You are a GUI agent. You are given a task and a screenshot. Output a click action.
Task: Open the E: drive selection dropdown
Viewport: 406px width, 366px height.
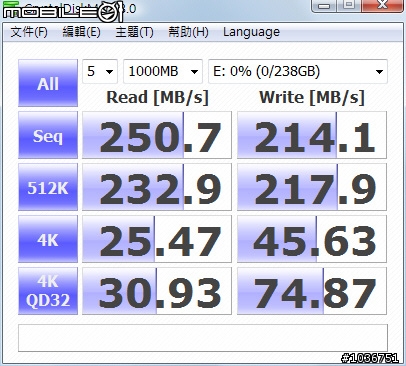298,71
